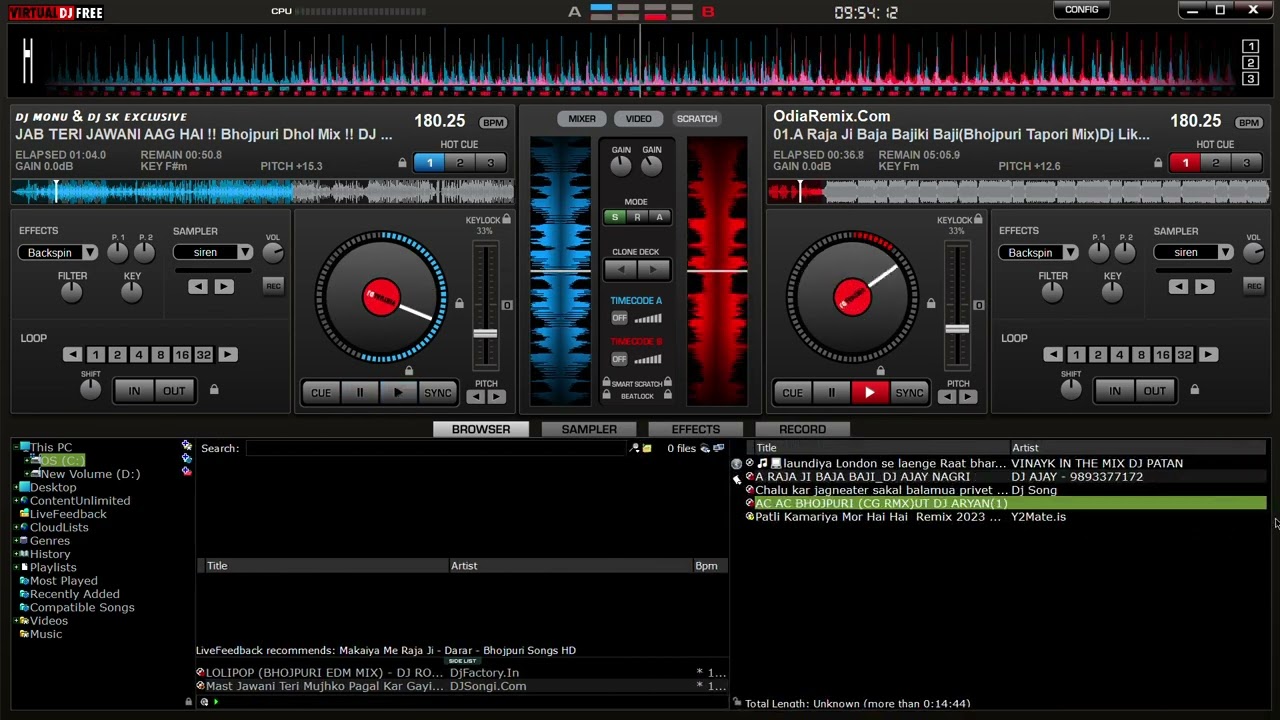This screenshot has height=720, width=1280.
Task: Click right deck sampler REC button
Action: (1254, 286)
